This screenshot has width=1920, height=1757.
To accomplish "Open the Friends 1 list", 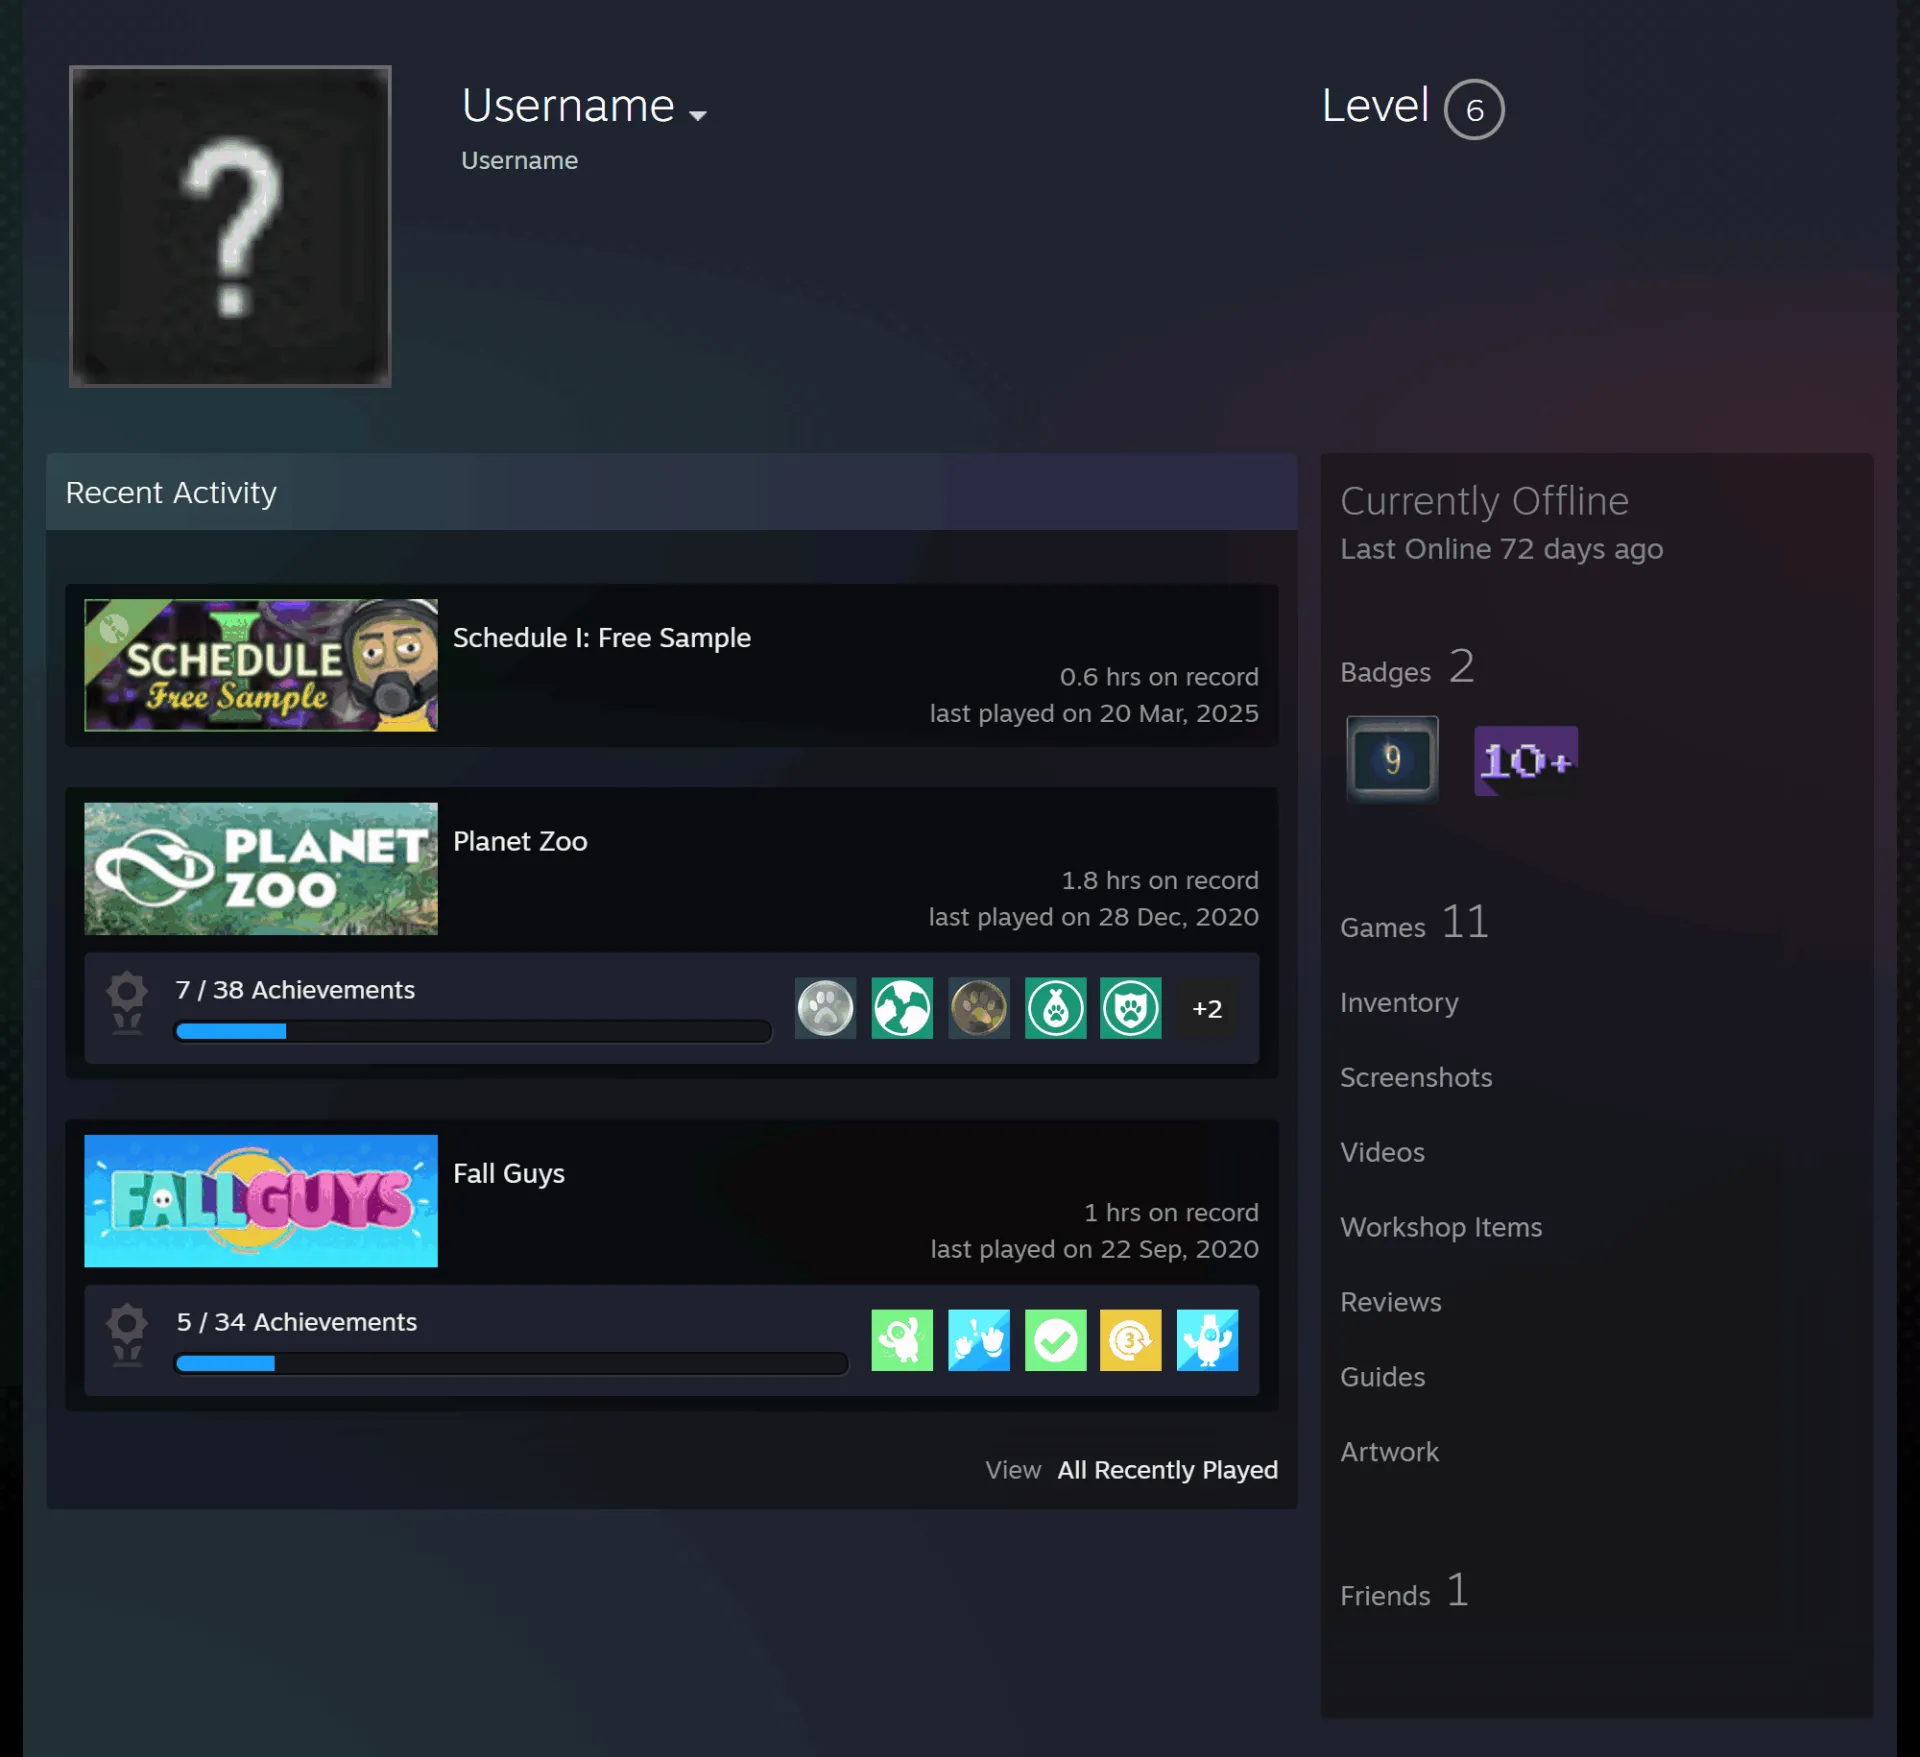I will [1404, 1591].
